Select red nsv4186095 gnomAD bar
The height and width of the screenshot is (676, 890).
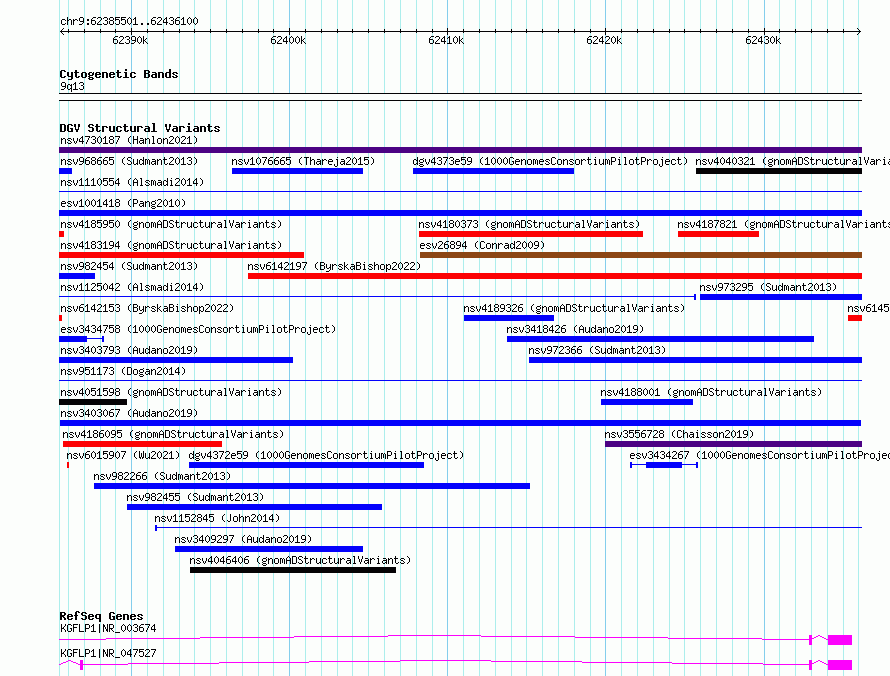pos(142,444)
